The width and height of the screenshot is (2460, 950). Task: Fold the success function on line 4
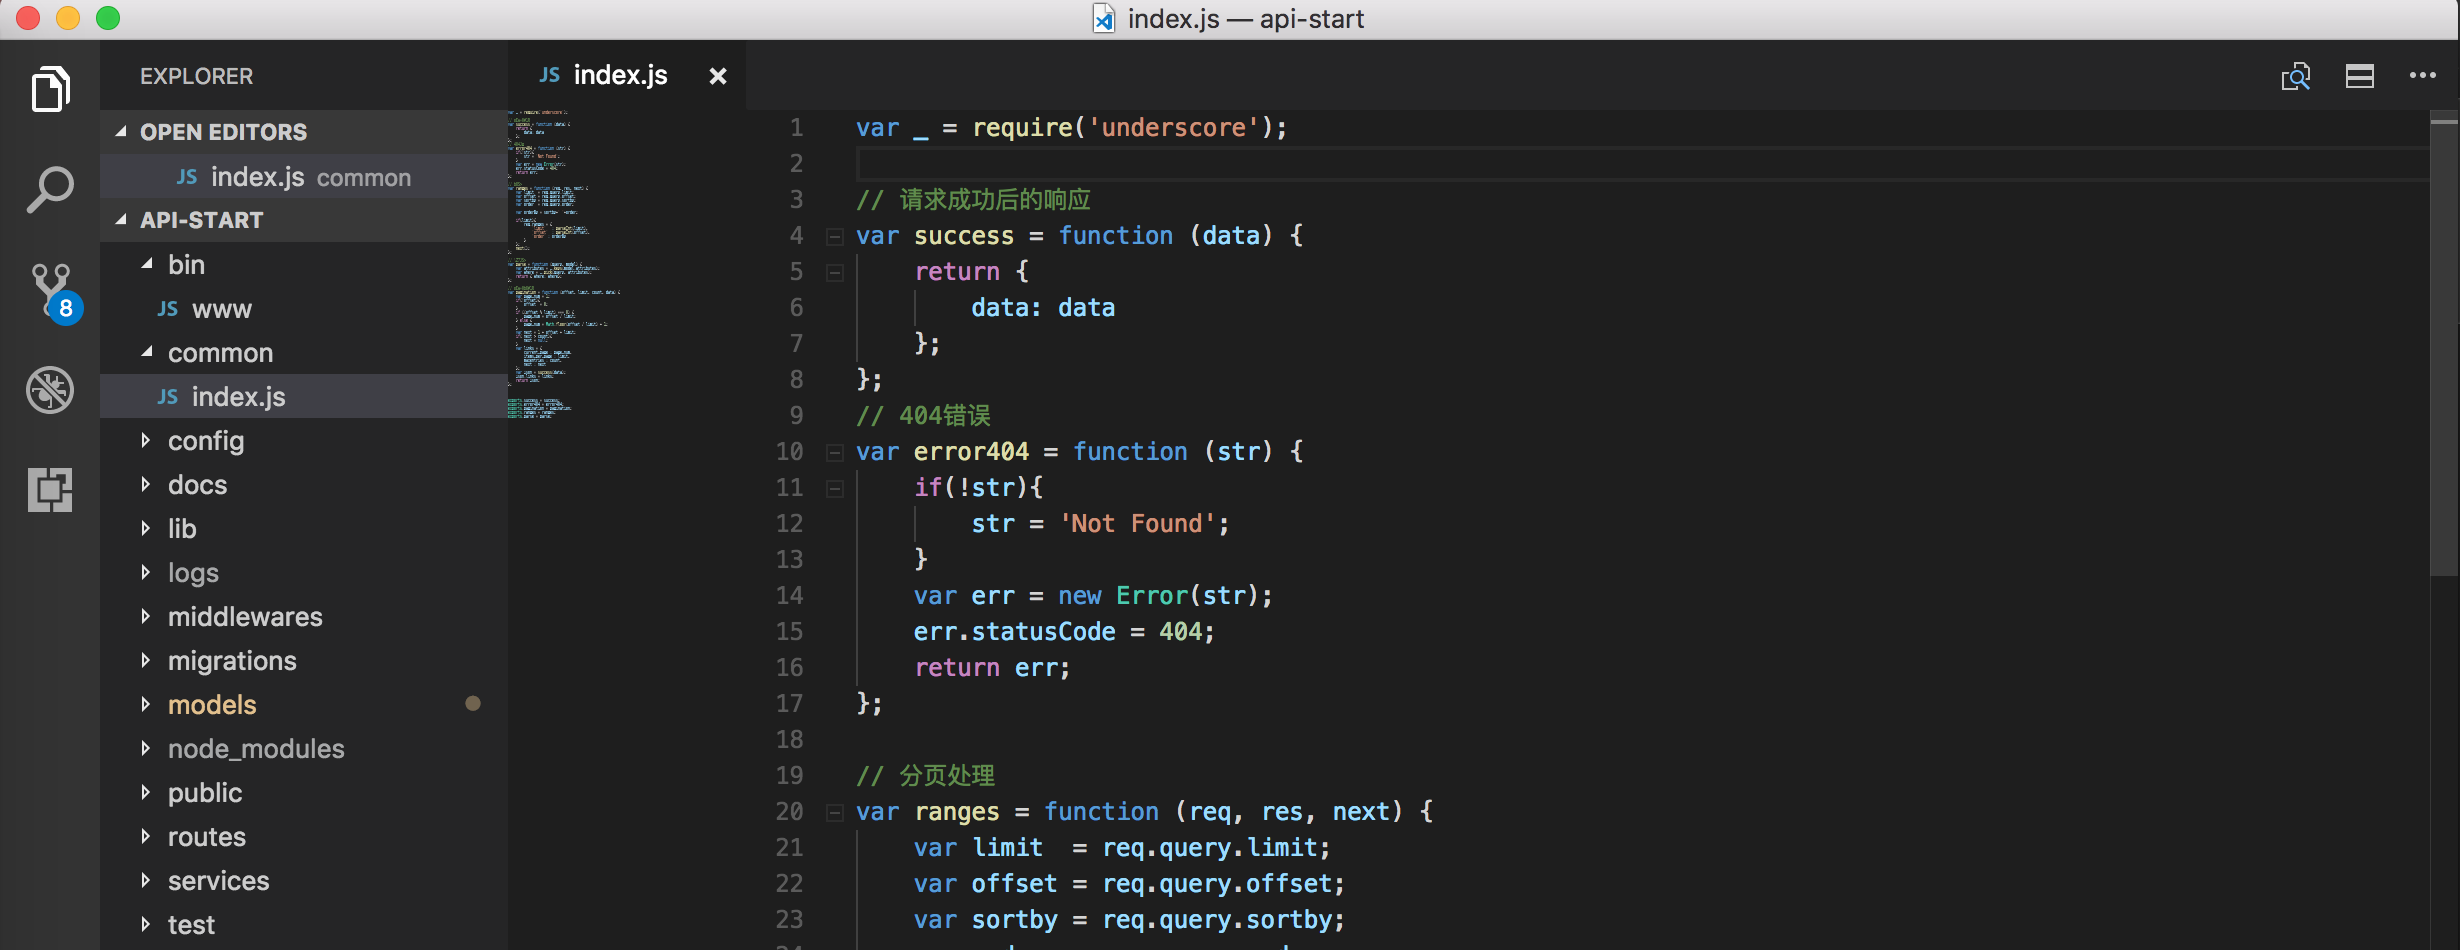coord(834,236)
